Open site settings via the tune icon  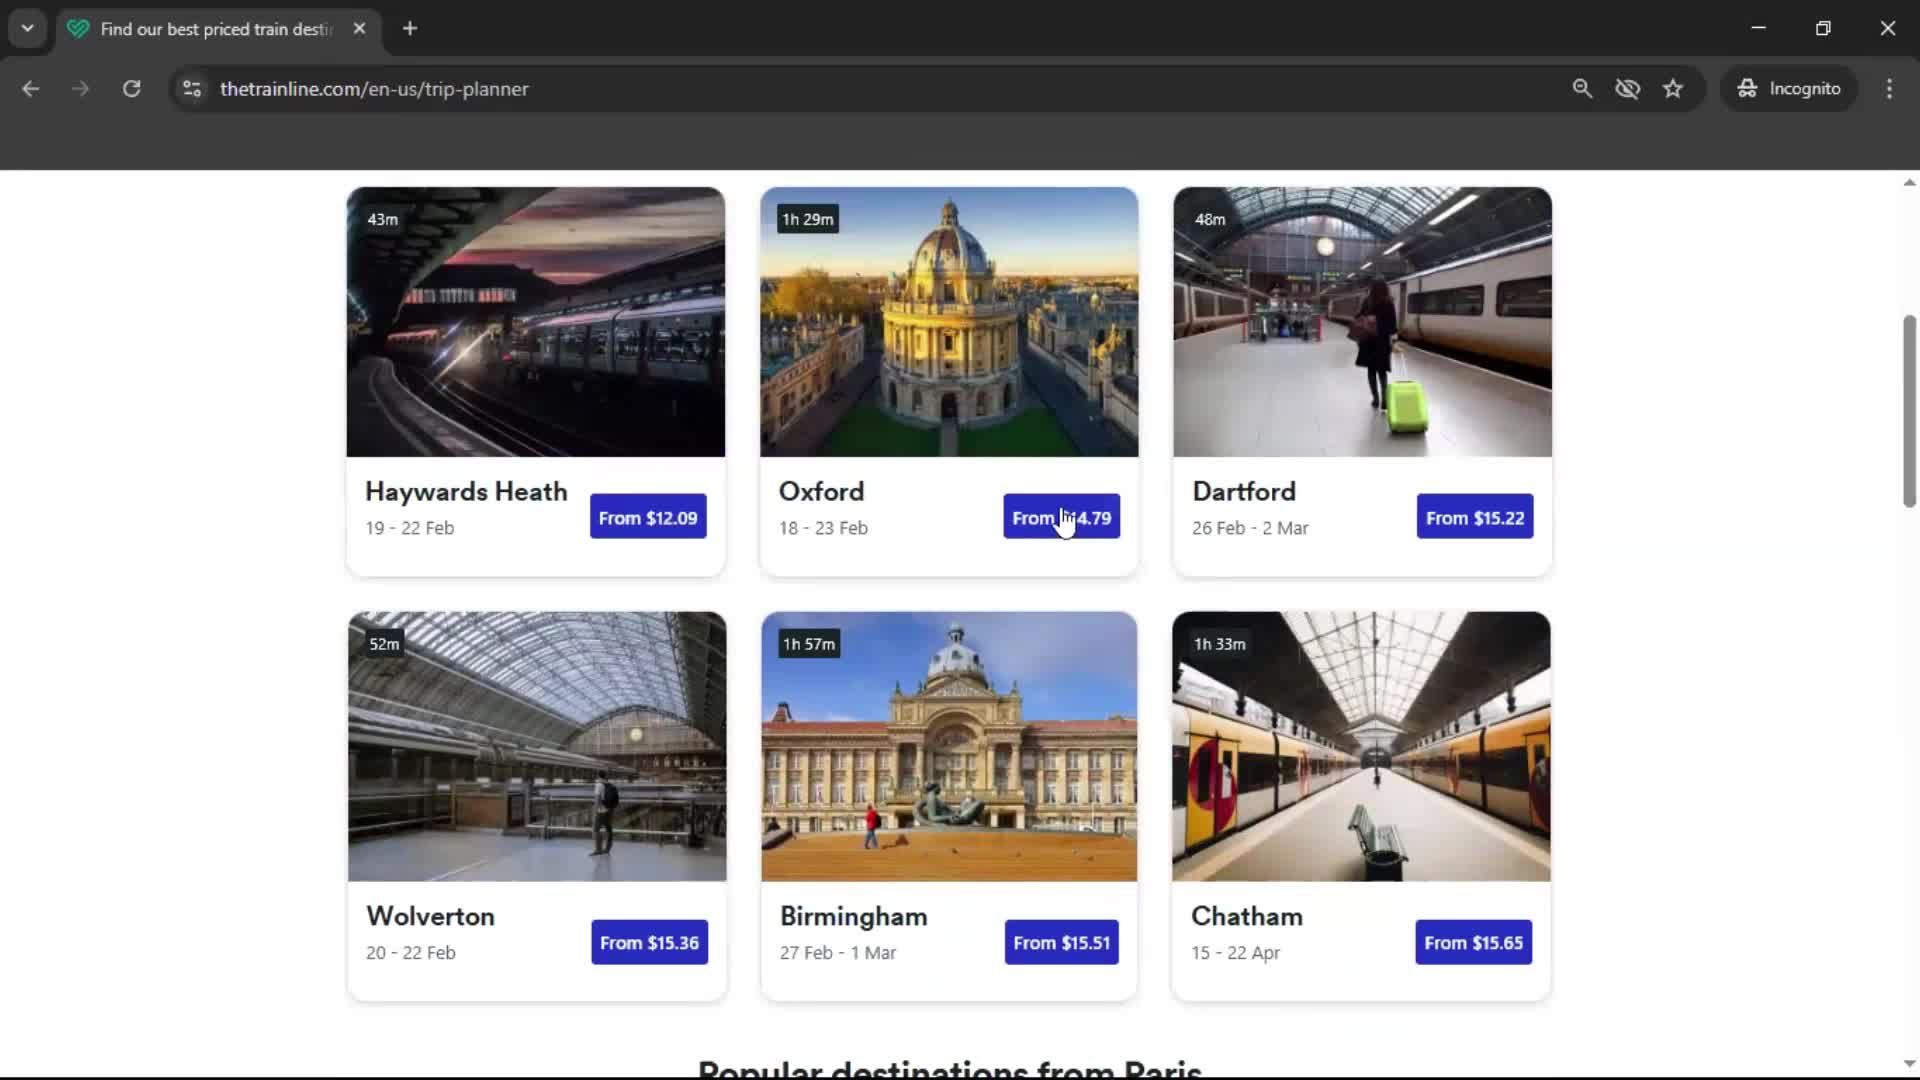coord(191,88)
